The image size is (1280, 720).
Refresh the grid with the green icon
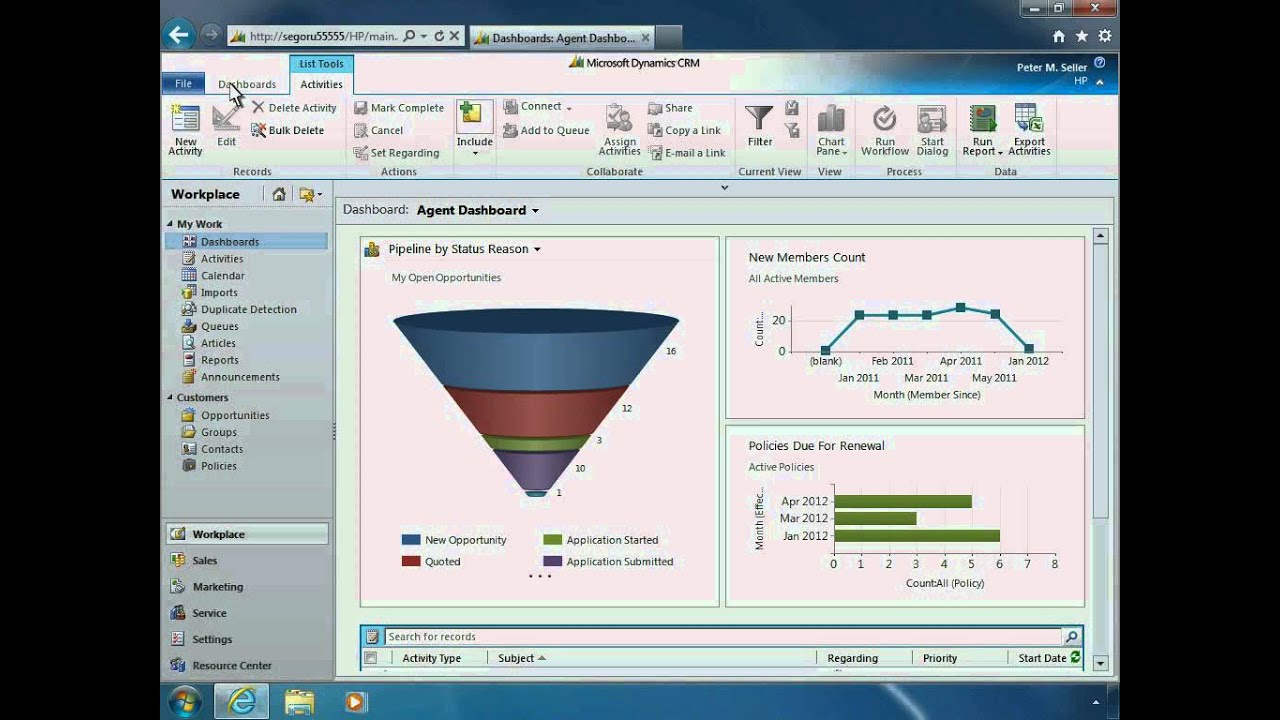coord(1075,657)
